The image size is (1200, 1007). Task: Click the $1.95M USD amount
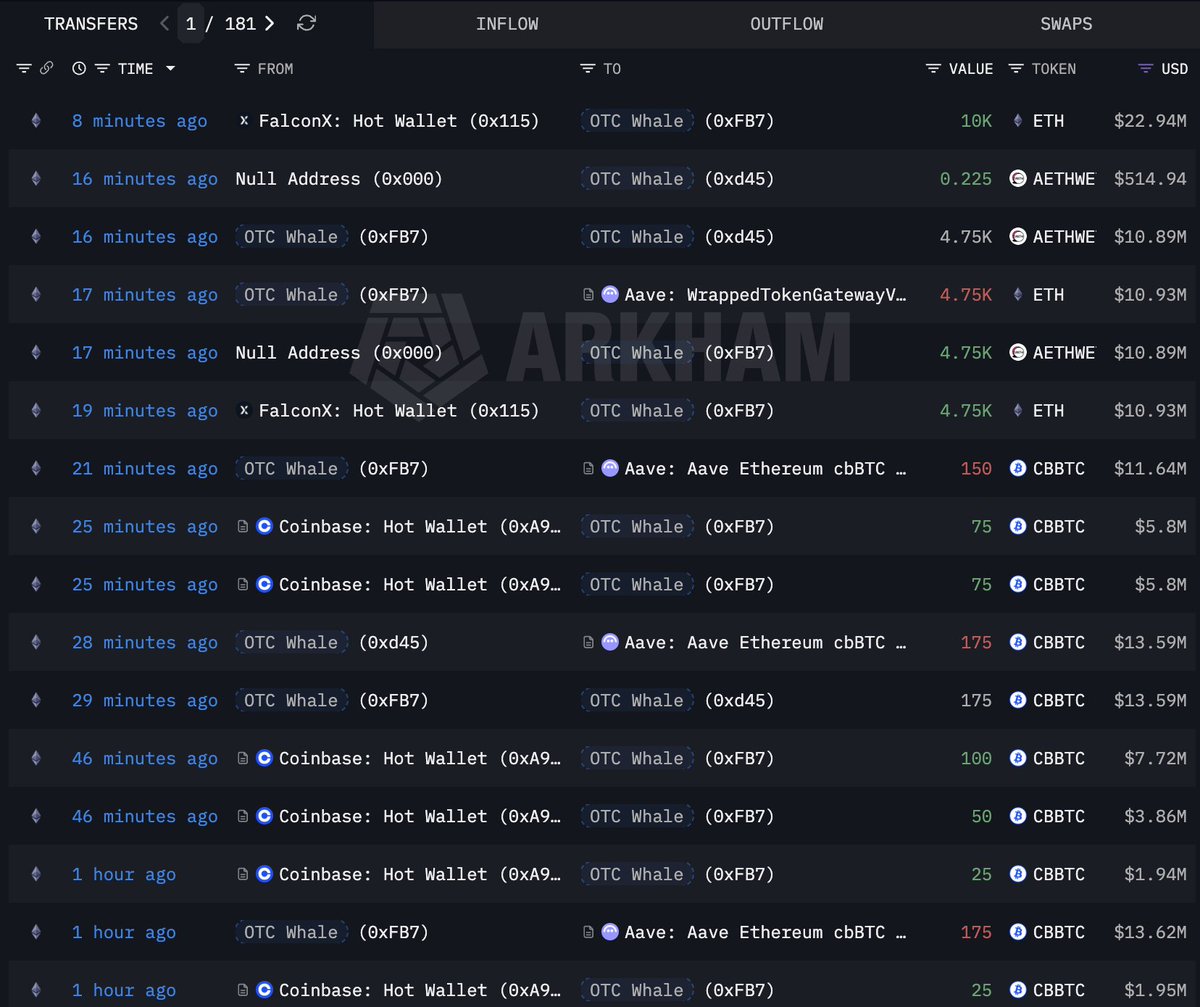tap(1155, 991)
